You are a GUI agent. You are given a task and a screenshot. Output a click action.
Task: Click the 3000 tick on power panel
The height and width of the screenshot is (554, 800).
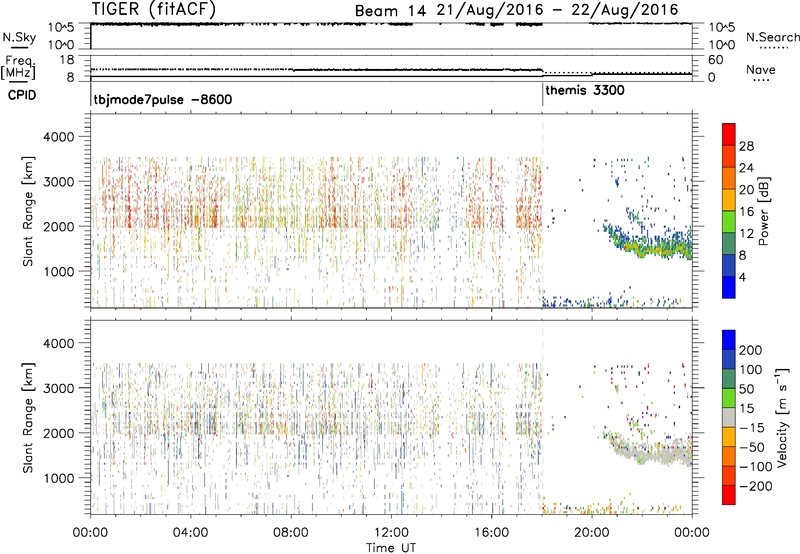(59, 182)
